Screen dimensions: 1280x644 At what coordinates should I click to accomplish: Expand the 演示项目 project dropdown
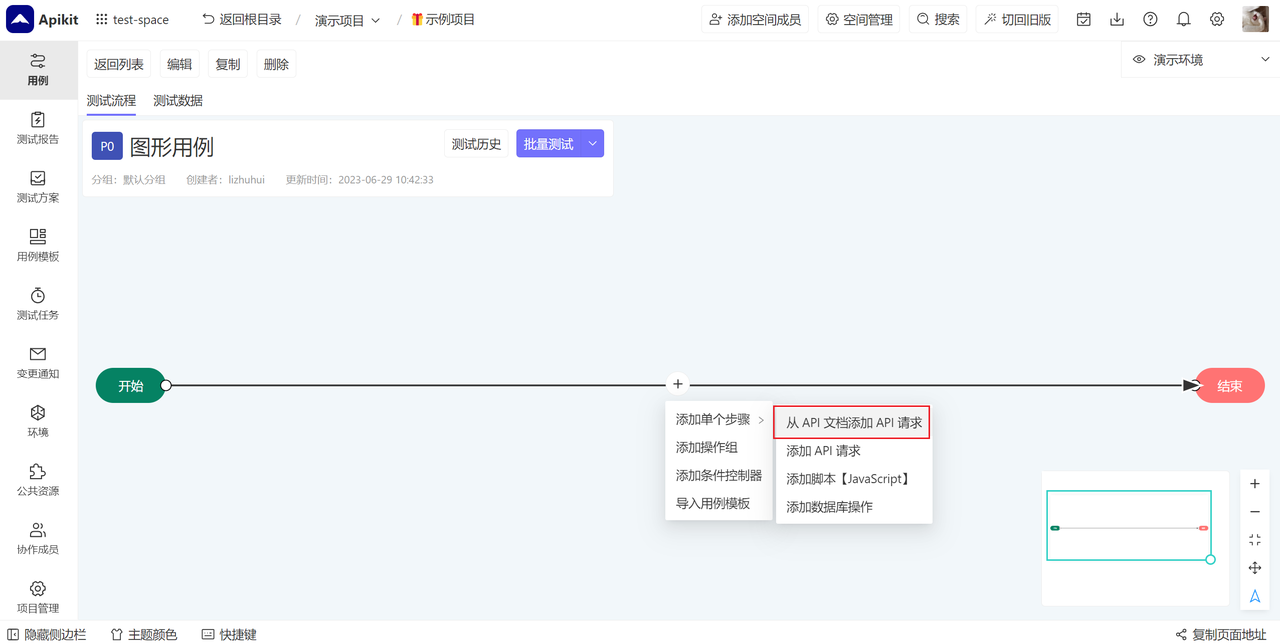click(376, 18)
